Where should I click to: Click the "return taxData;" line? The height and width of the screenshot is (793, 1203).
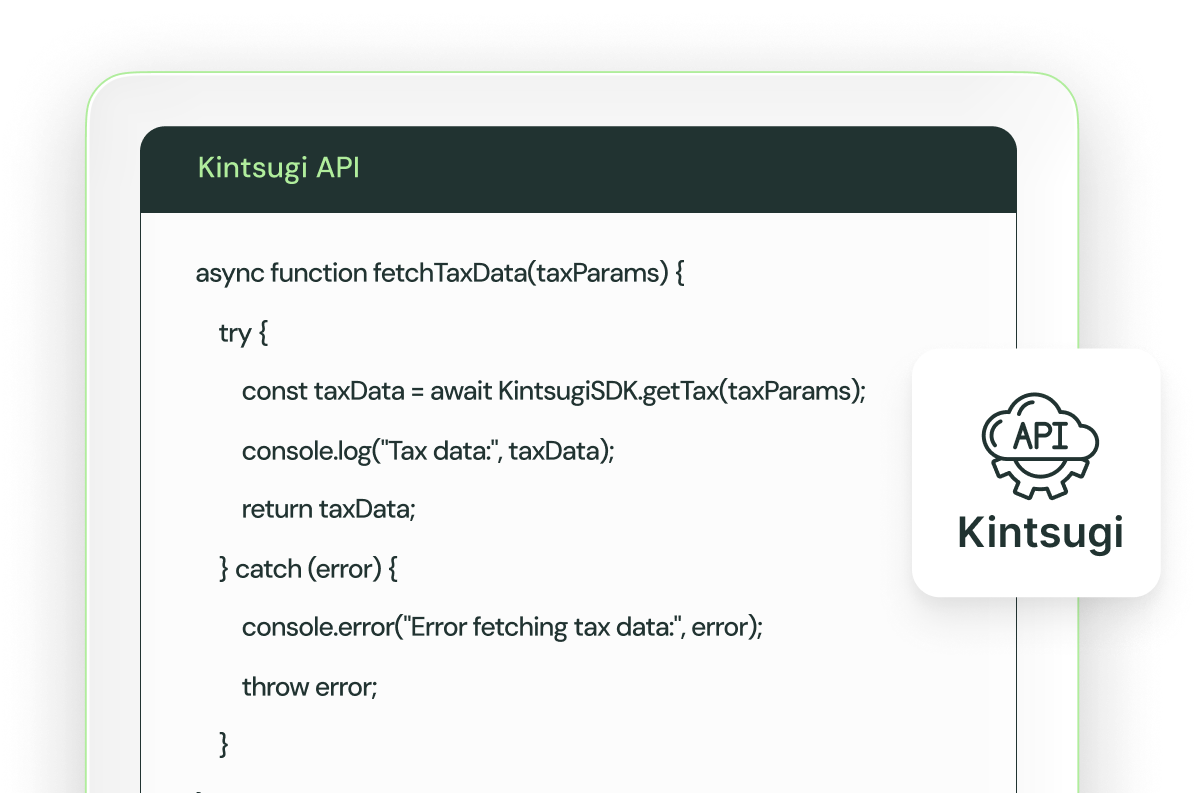pos(328,509)
